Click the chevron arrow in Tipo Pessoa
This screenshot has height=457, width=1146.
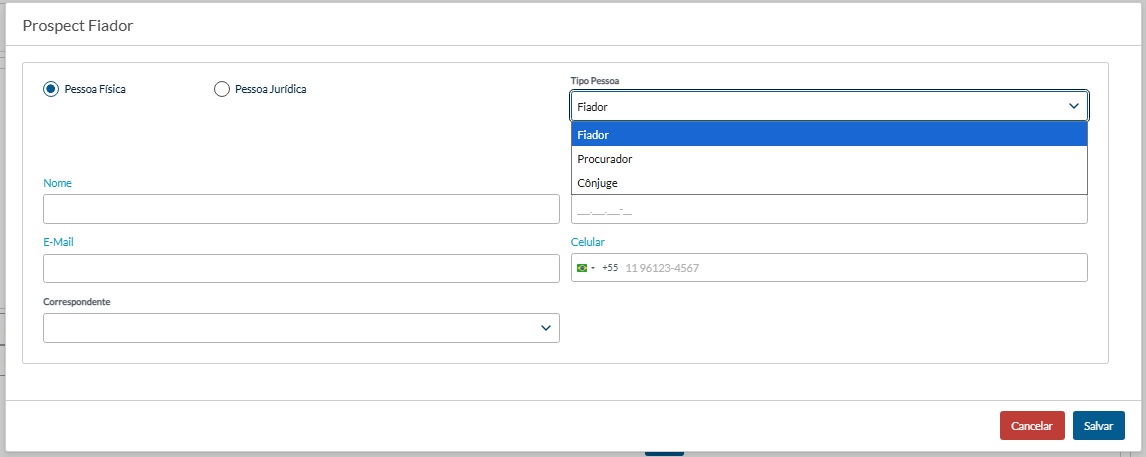1074,106
